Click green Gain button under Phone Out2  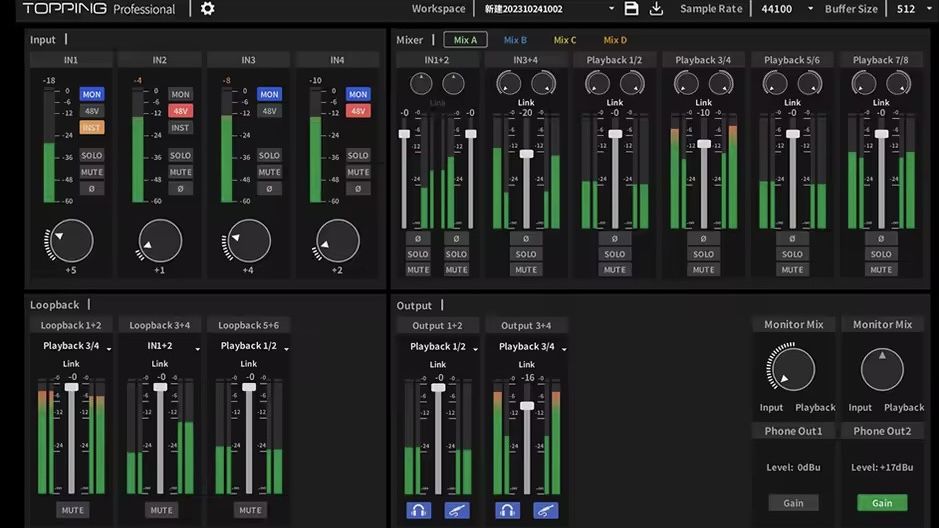tap(882, 503)
